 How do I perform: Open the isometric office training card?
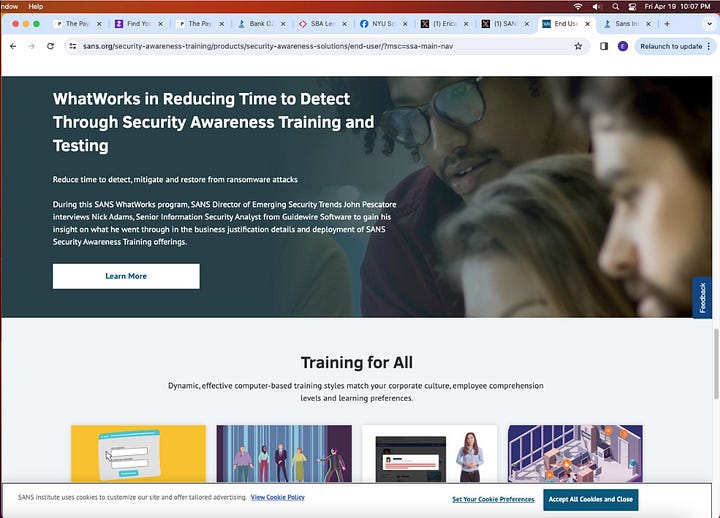(x=575, y=454)
